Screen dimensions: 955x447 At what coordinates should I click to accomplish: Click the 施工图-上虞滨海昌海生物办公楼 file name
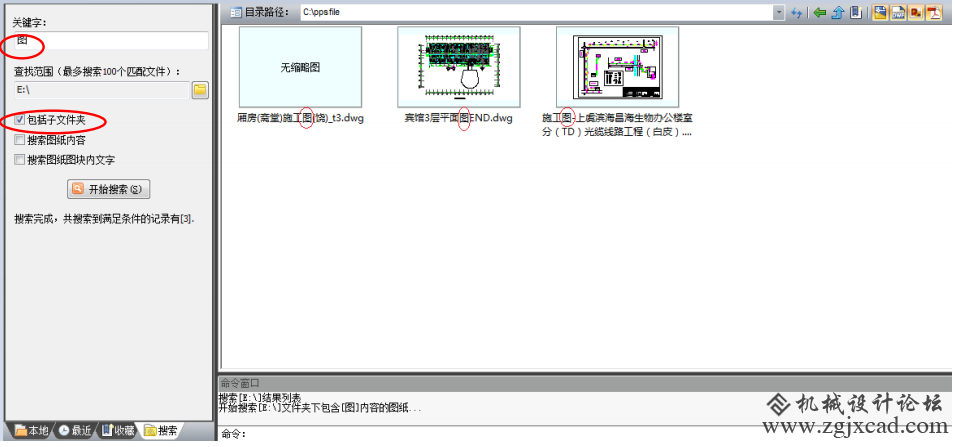tap(617, 124)
